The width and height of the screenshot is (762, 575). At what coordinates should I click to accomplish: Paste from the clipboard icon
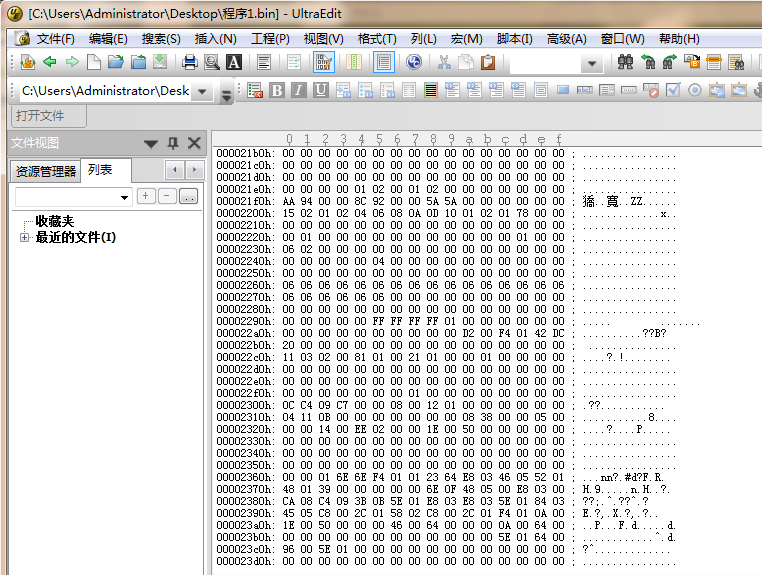(x=488, y=62)
